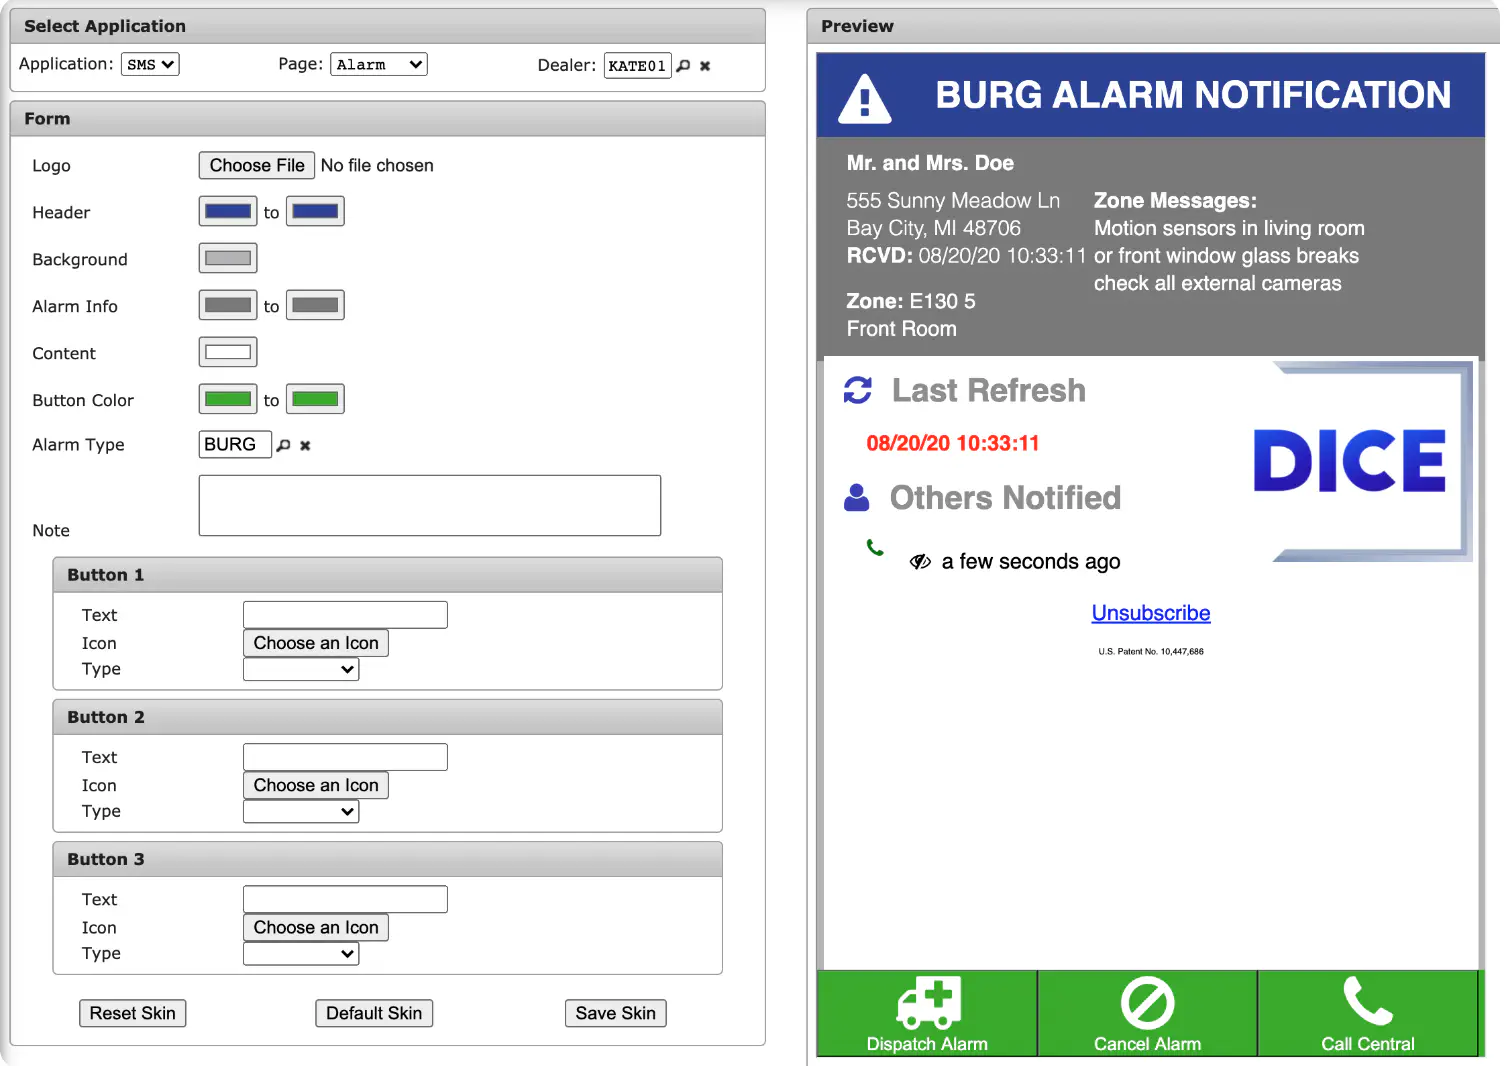Open the first Header color swatch
This screenshot has height=1066, width=1510.
coord(228,212)
